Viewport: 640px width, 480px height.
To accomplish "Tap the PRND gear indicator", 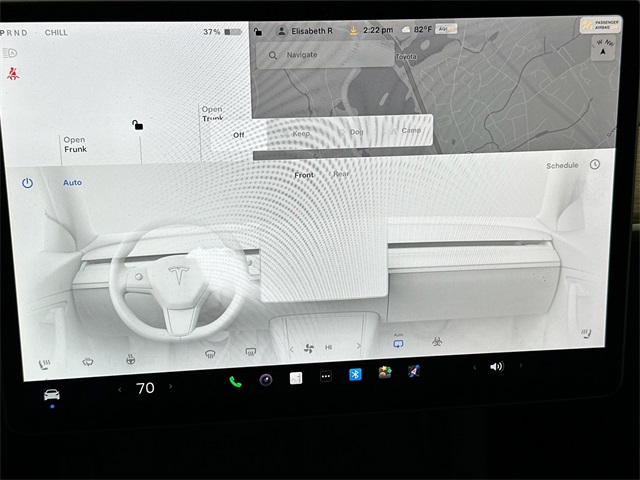I will tap(13, 33).
